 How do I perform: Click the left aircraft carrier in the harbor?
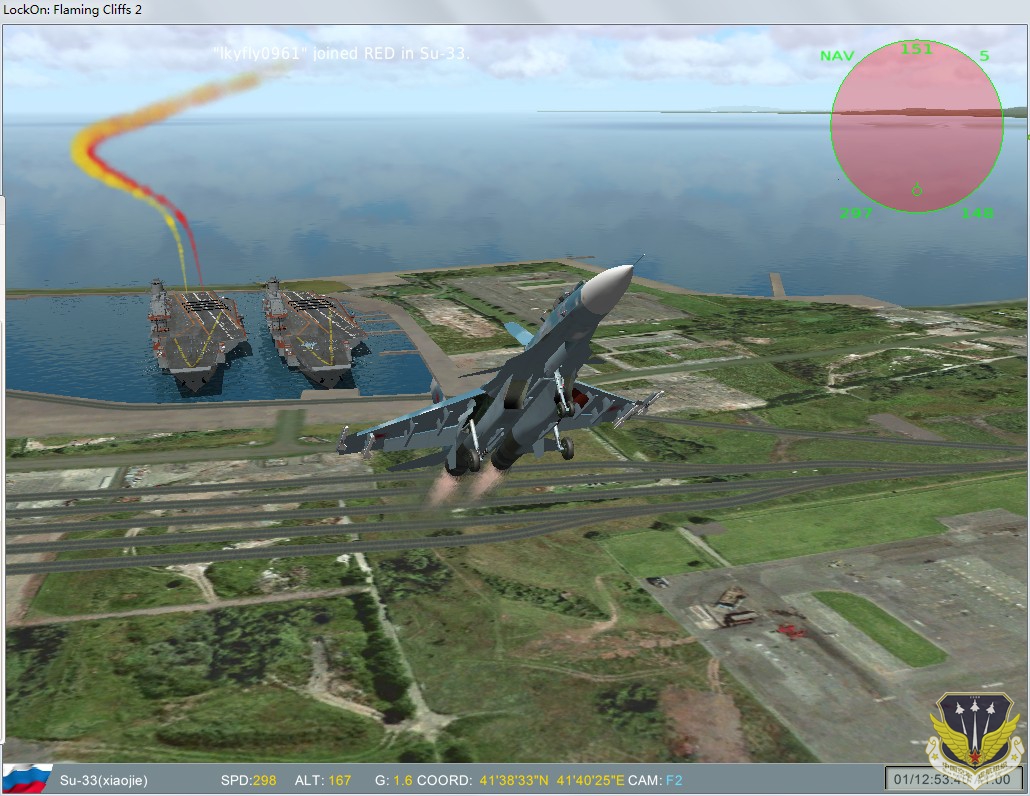(x=197, y=335)
